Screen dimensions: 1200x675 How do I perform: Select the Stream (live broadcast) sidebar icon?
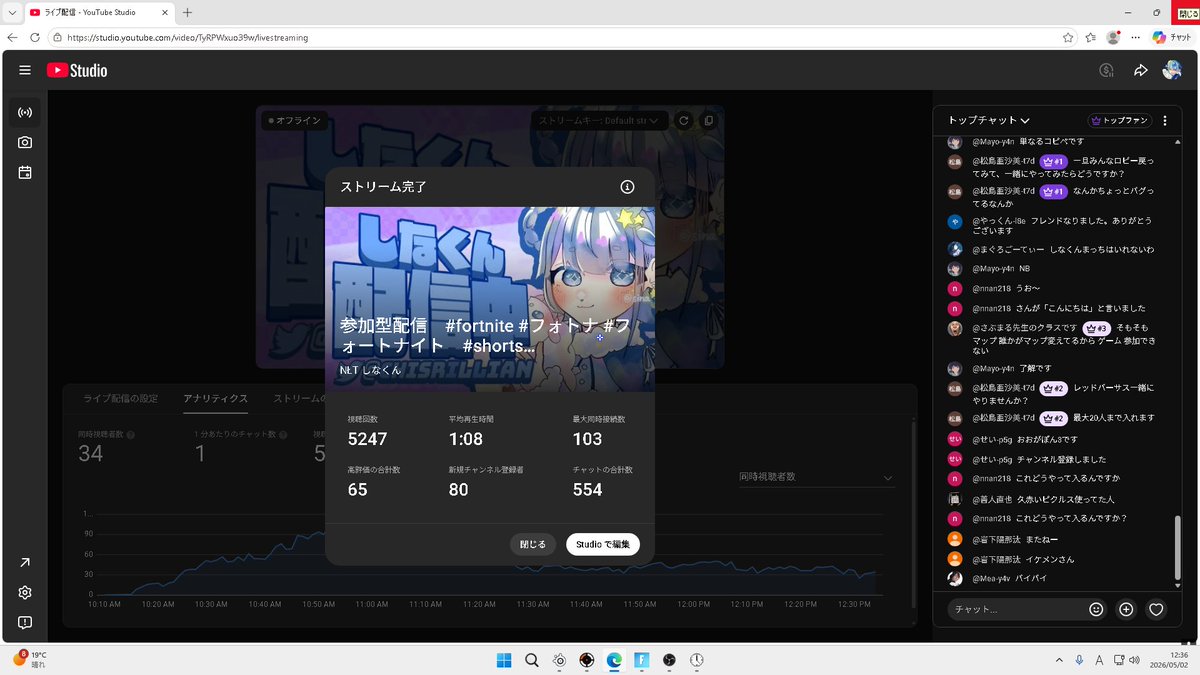25,113
